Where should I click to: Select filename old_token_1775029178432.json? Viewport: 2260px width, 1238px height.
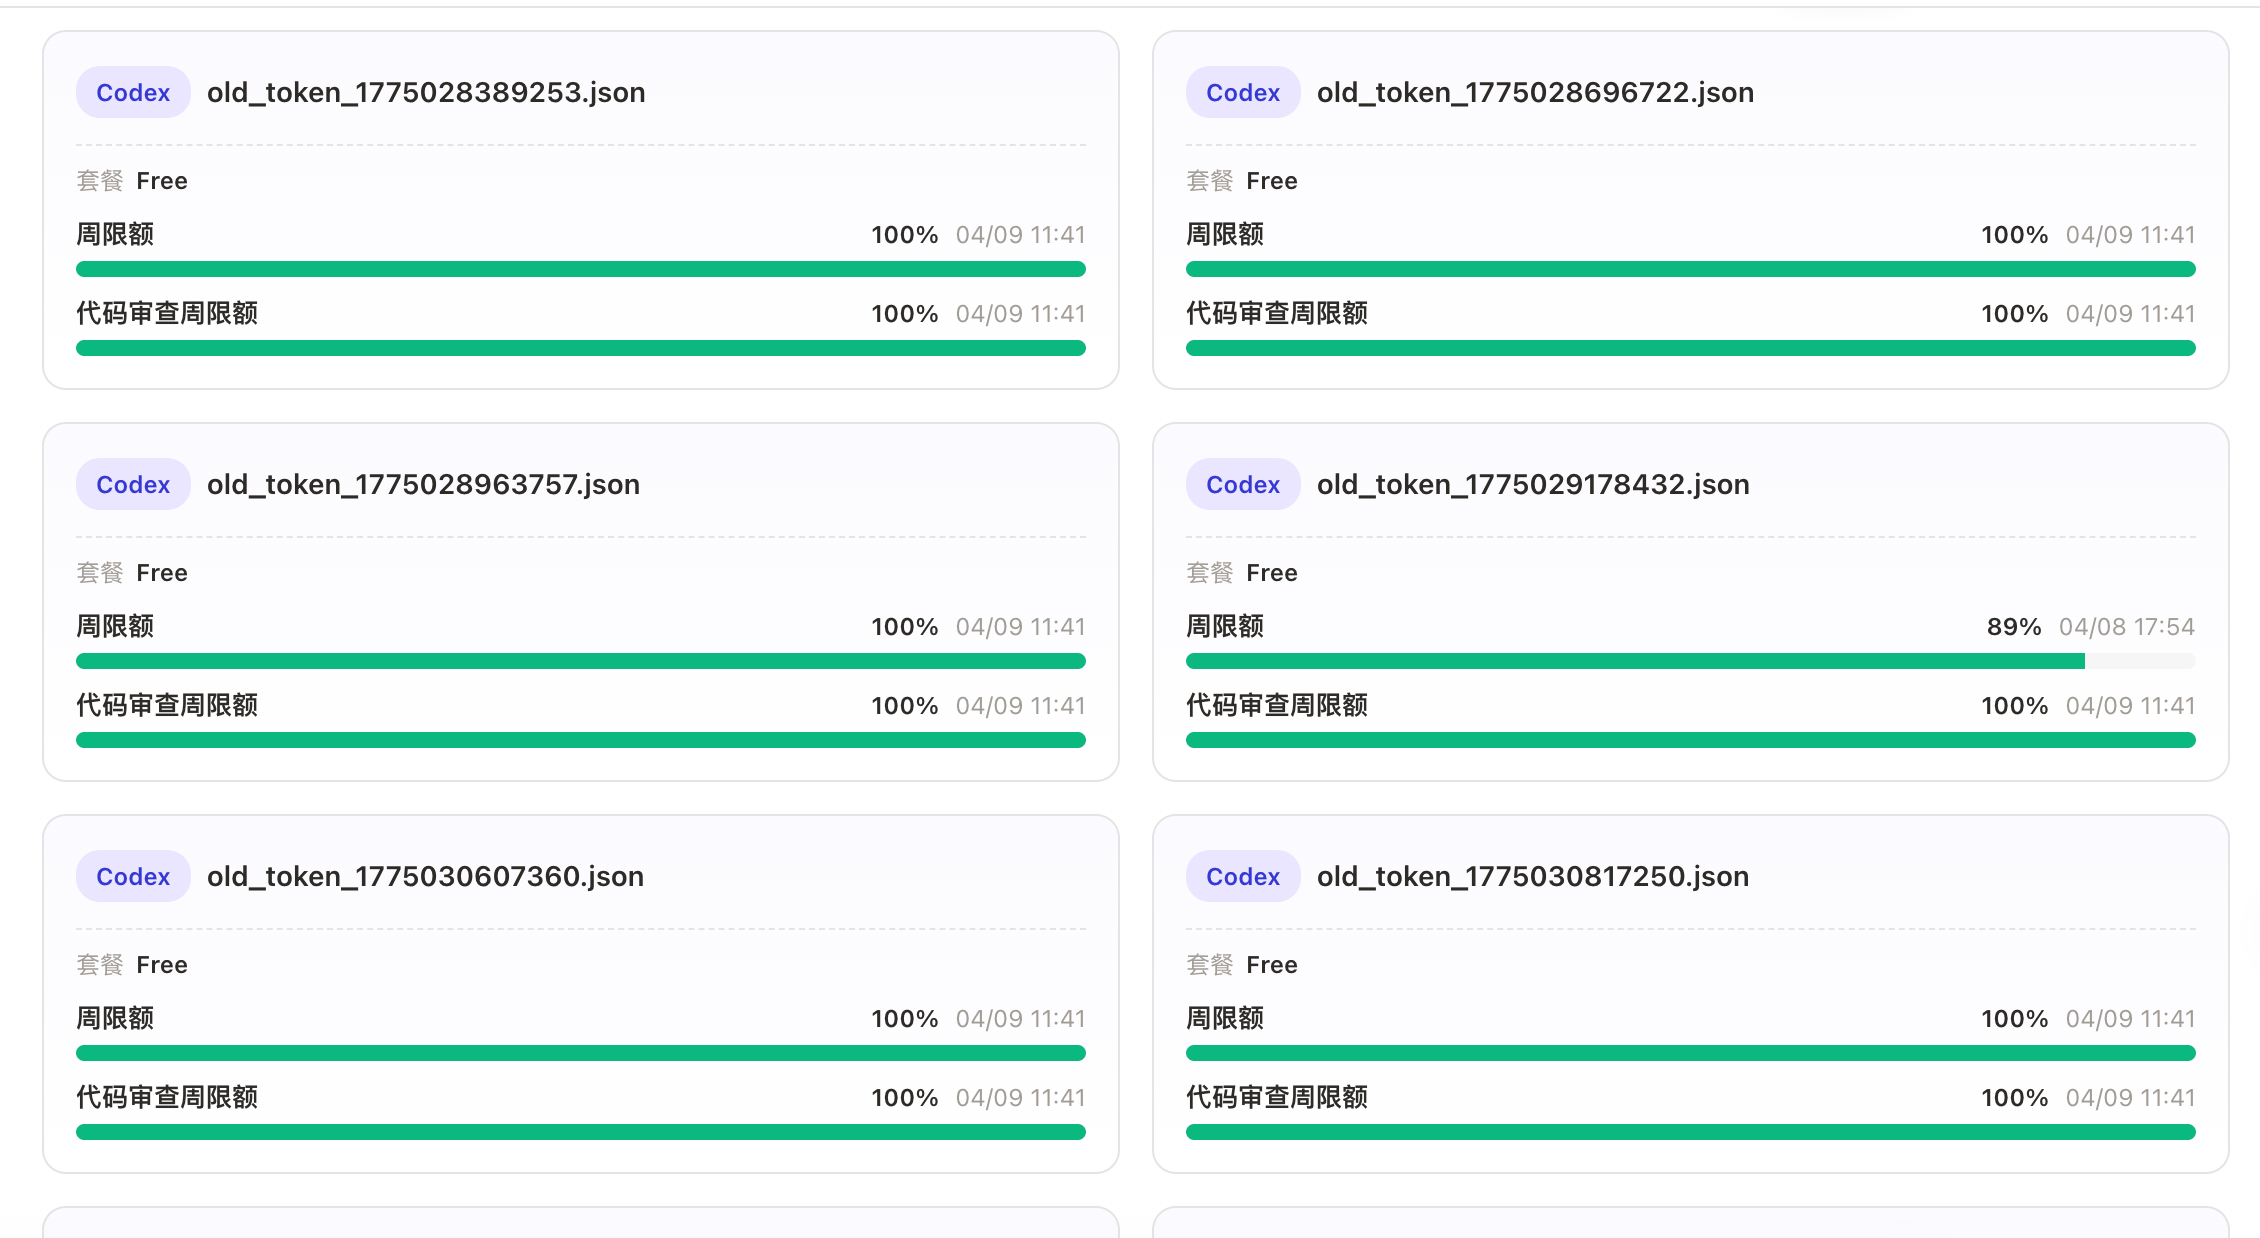click(1533, 485)
